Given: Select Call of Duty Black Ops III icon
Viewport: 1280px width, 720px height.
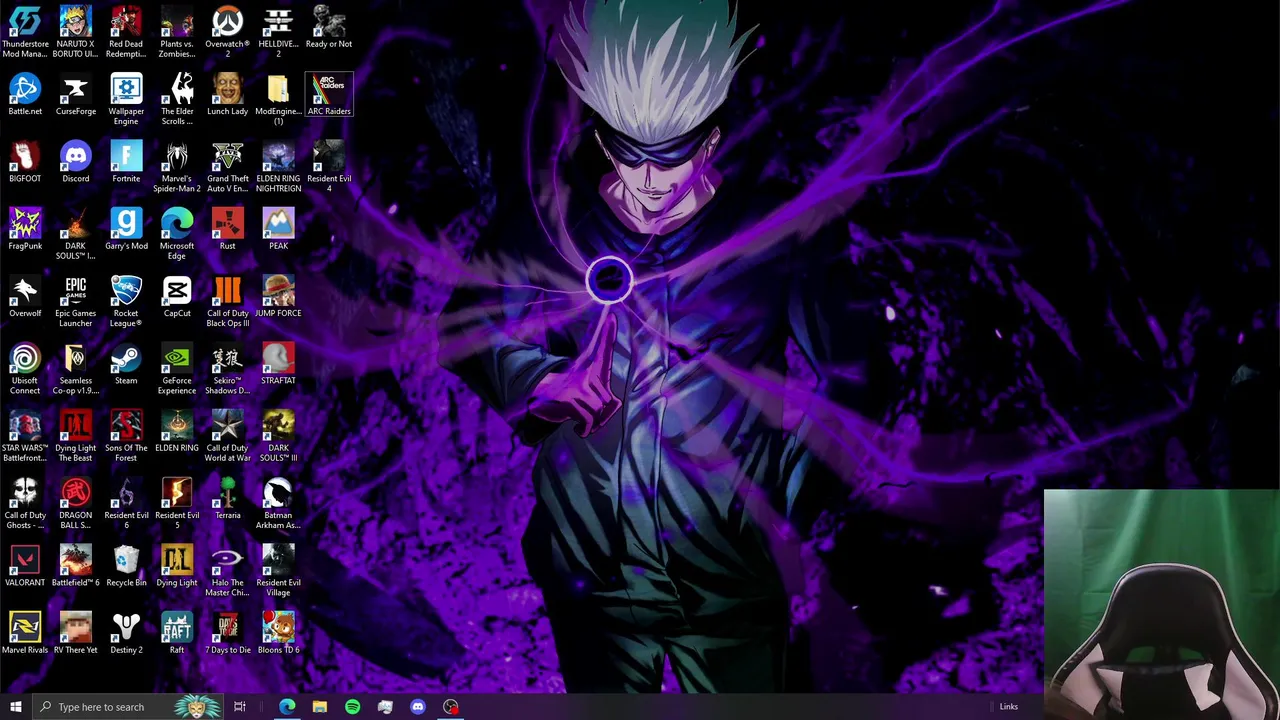Looking at the screenshot, I should (x=227, y=301).
